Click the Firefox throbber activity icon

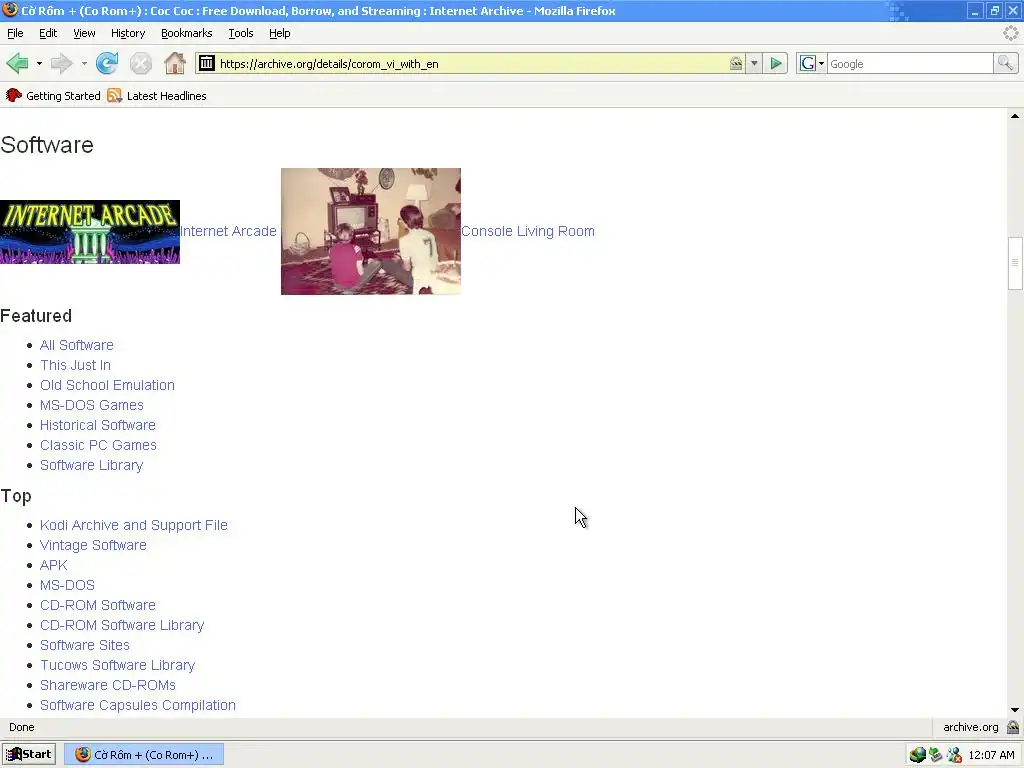pyautogui.click(x=1010, y=33)
